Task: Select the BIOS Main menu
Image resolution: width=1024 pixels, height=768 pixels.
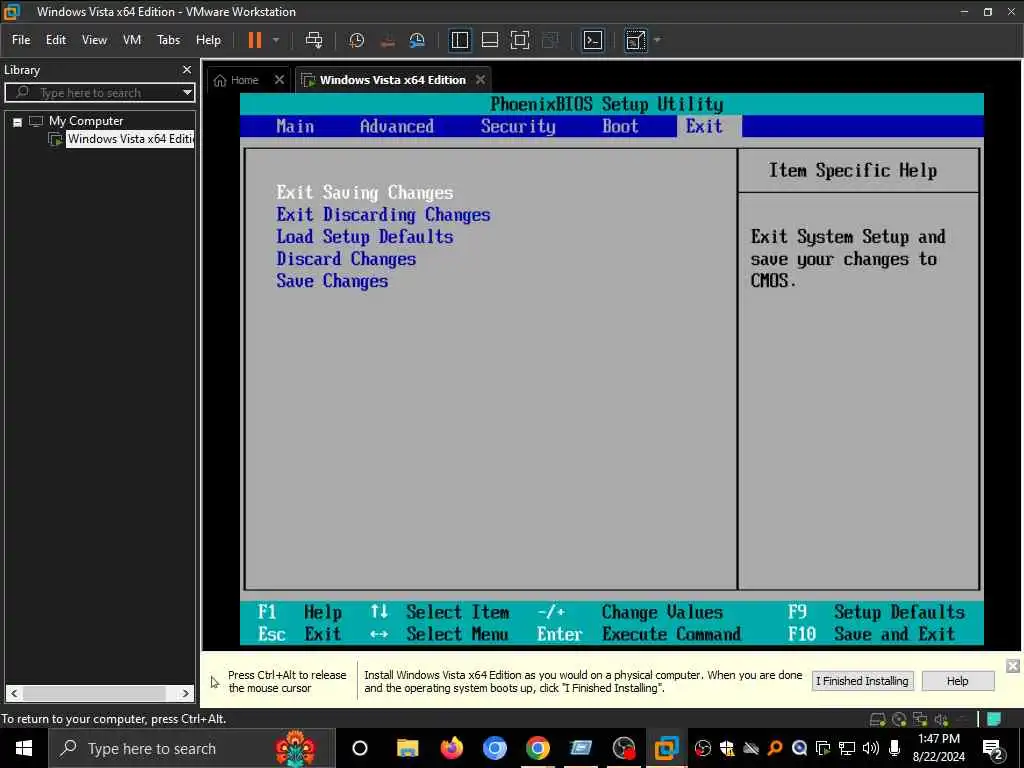Action: tap(295, 126)
